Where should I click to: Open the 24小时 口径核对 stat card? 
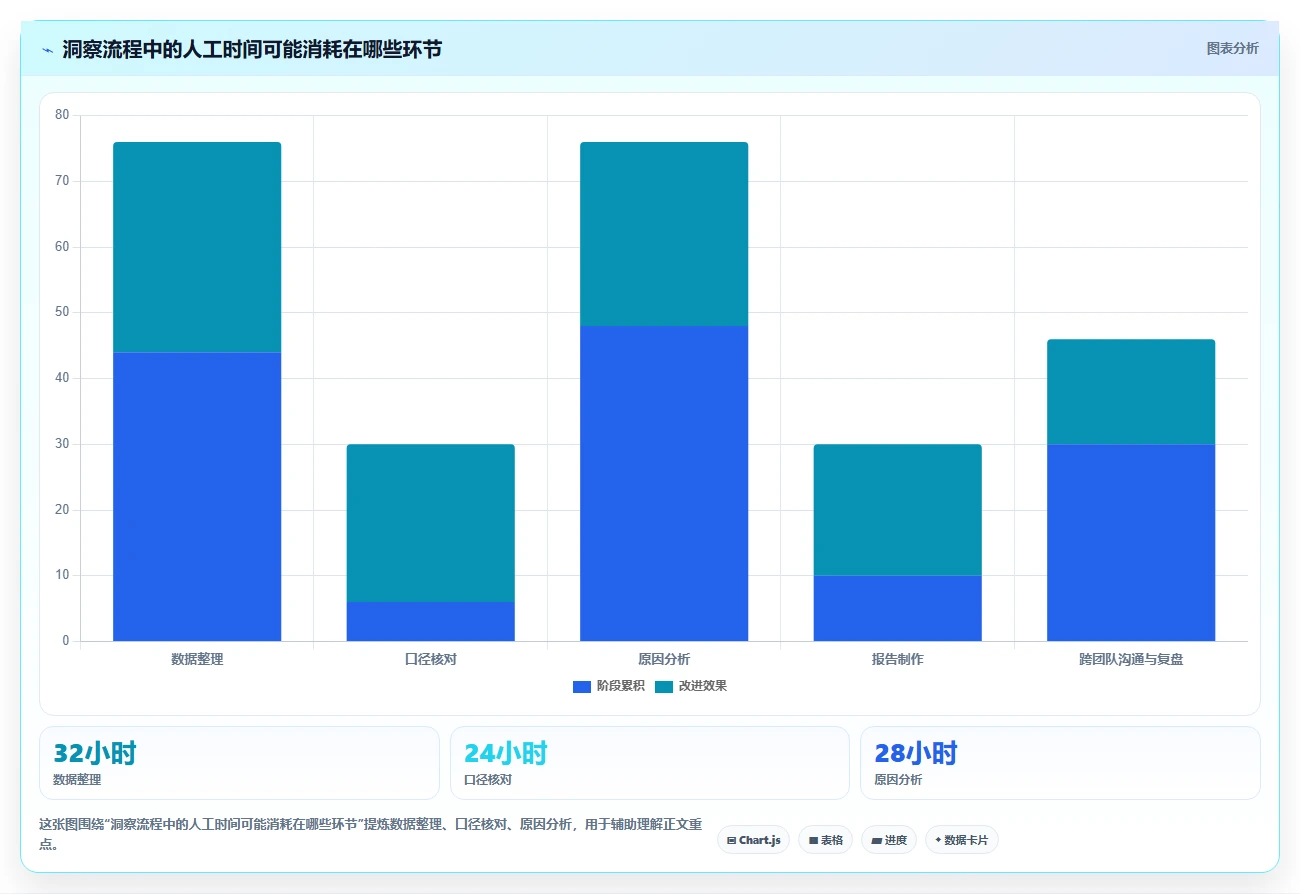650,763
